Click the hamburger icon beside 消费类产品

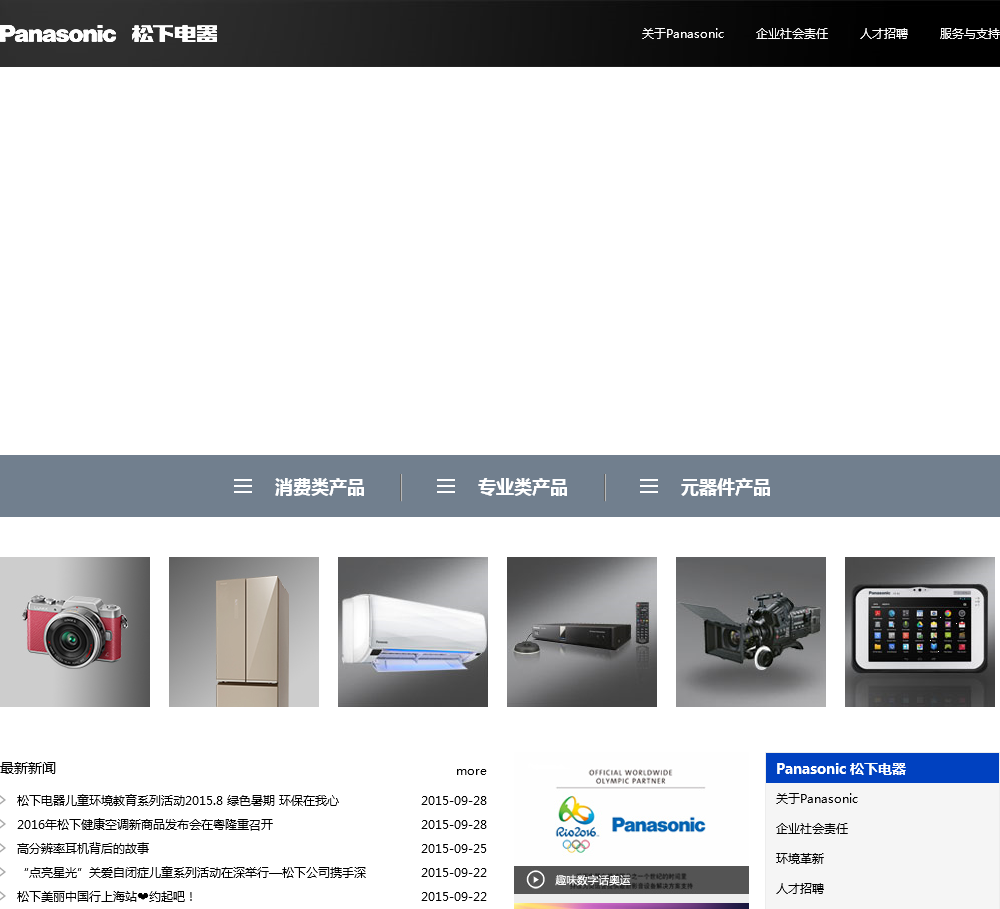[x=243, y=486]
